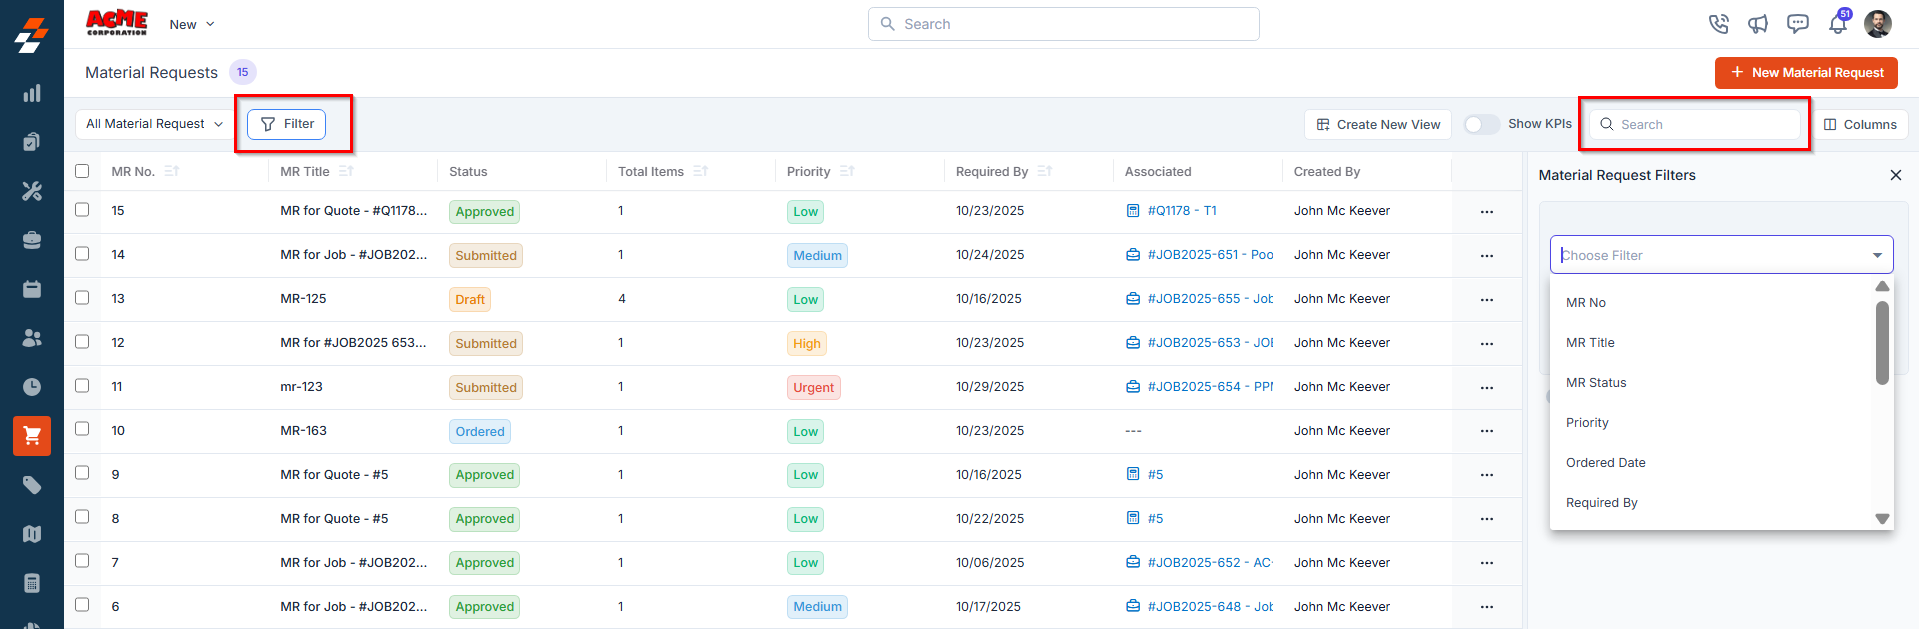This screenshot has height=629, width=1919.
Task: Open the calendar sidebar icon
Action: coord(32,289)
